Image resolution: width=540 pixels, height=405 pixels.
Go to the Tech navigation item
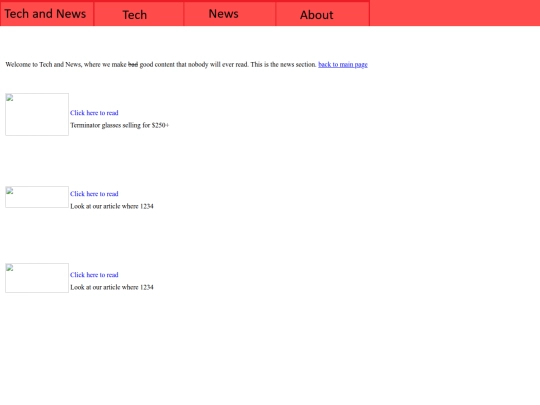click(x=139, y=14)
